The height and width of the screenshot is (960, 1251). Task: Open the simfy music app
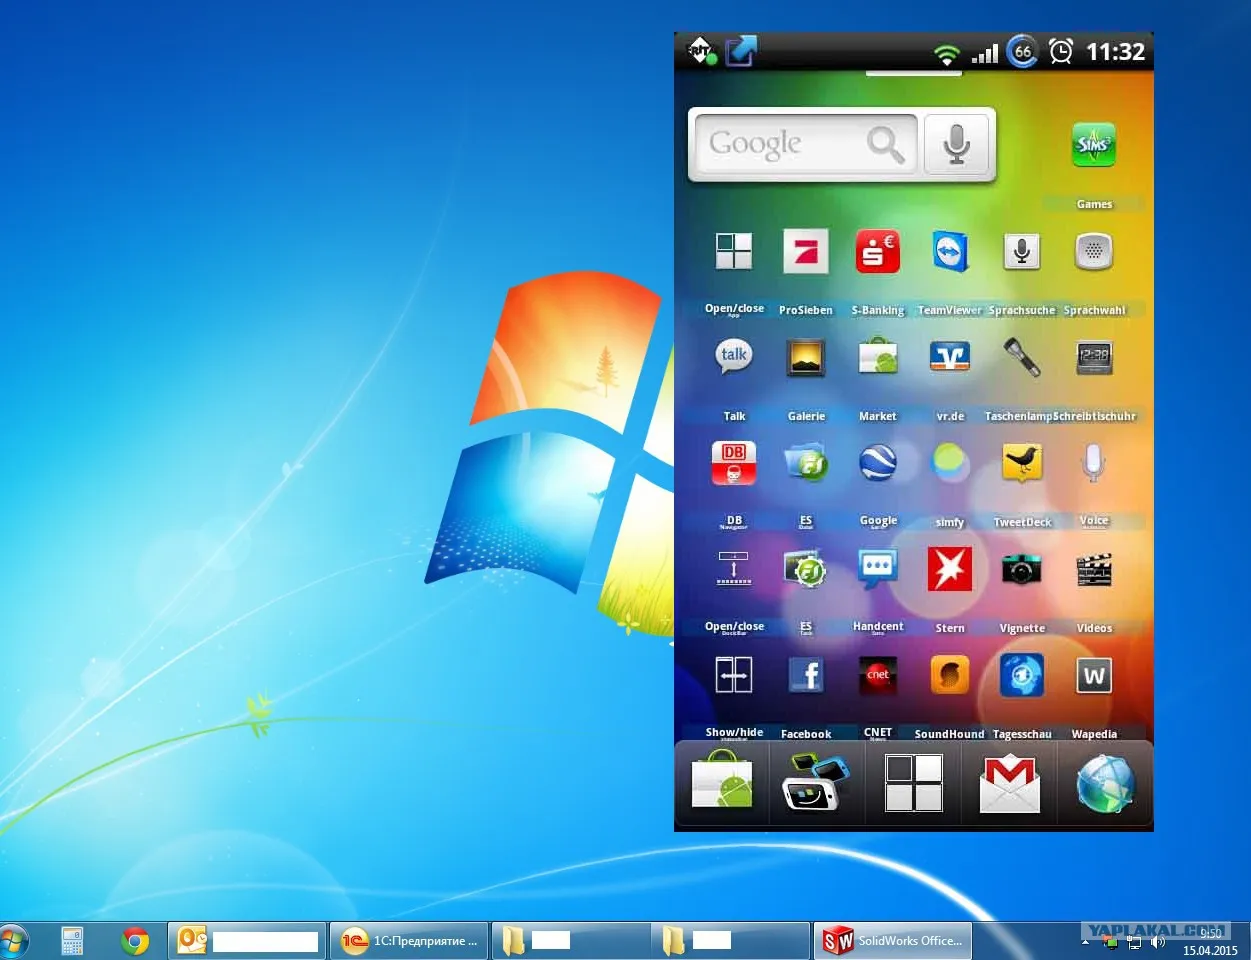coord(949,463)
